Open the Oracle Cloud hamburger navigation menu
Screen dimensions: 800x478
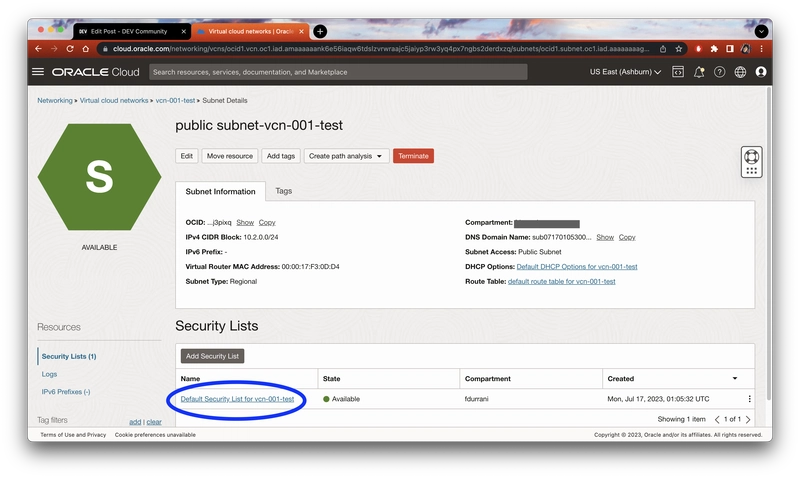tap(38, 72)
